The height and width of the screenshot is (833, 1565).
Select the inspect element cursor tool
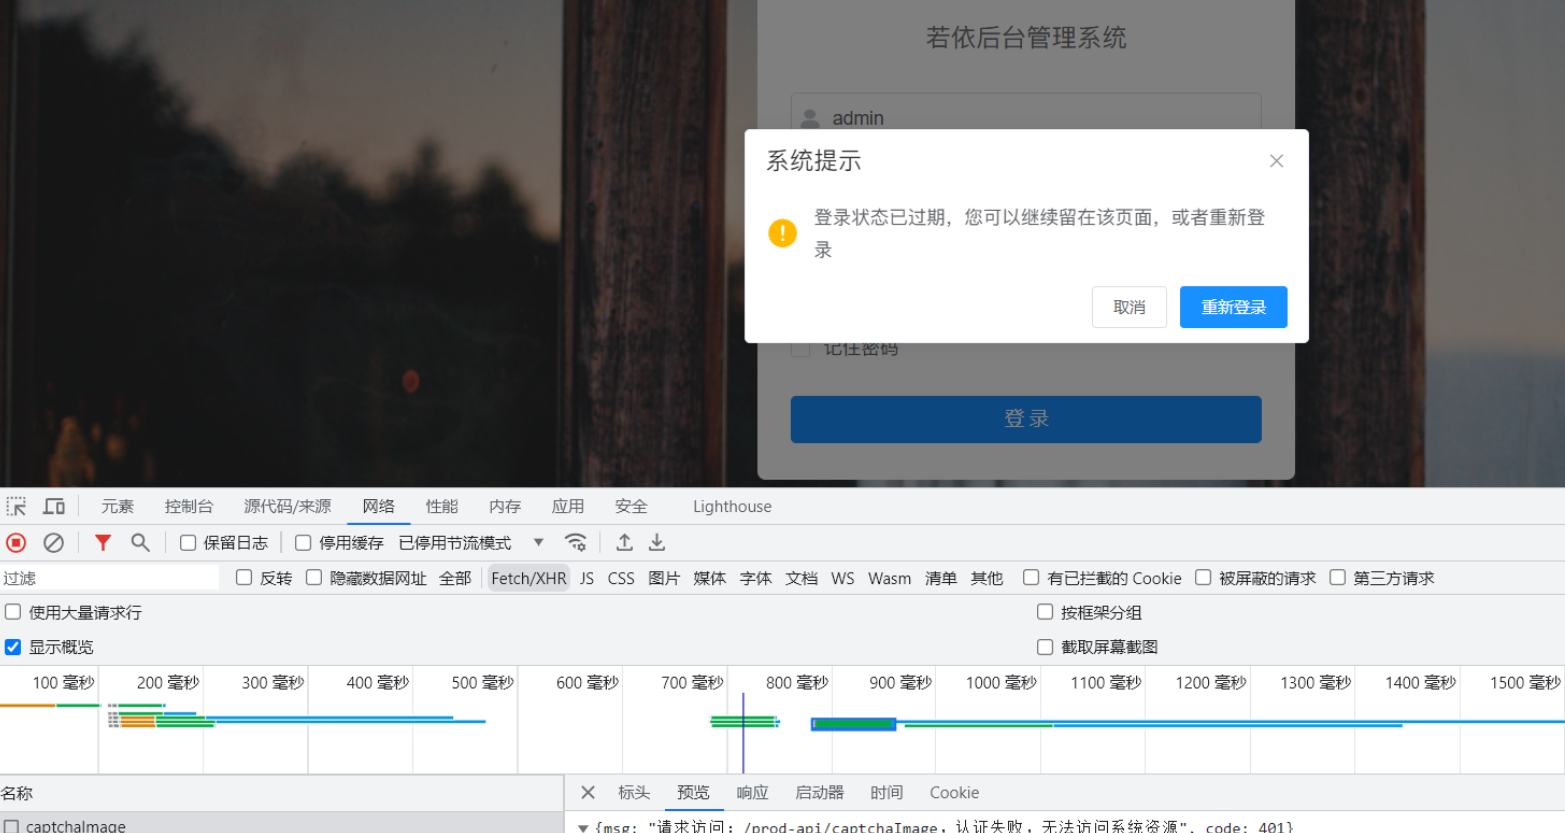tap(16, 506)
